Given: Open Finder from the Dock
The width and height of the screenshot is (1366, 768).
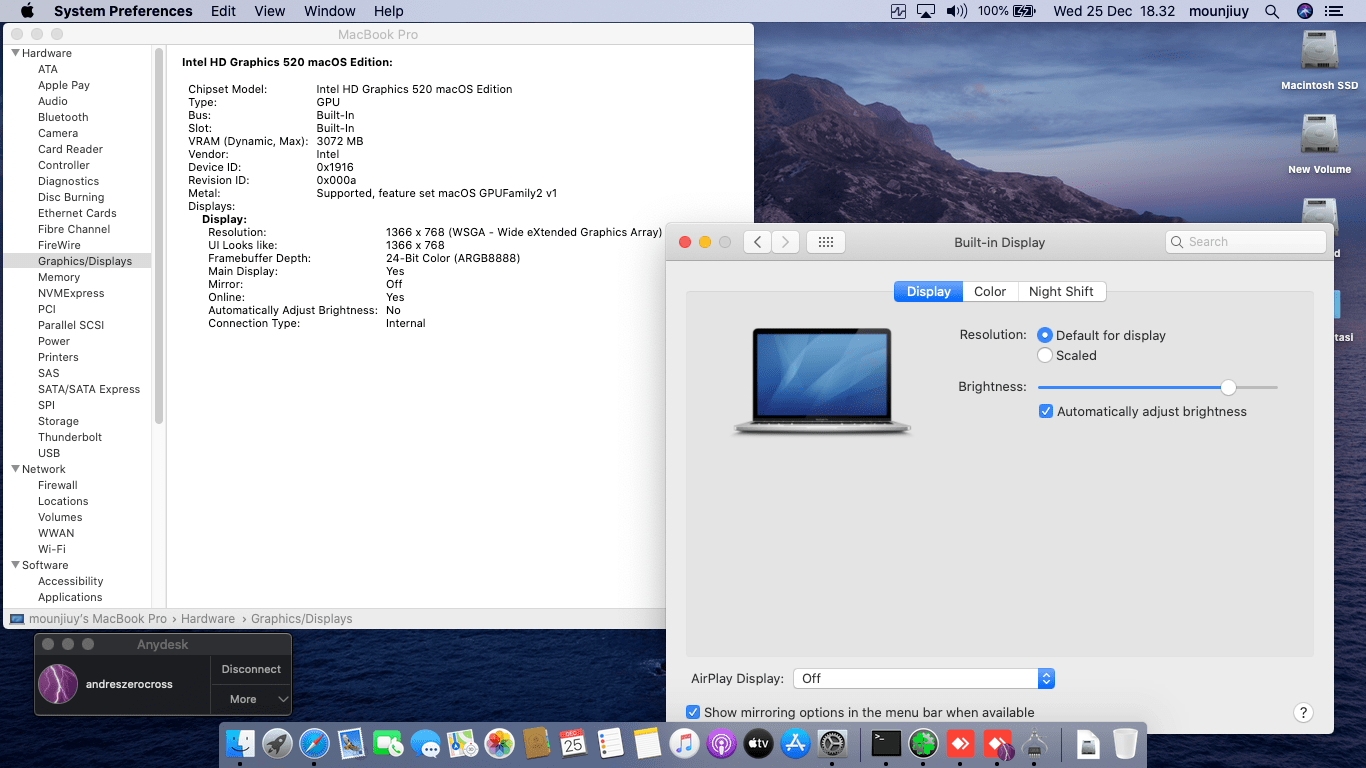Looking at the screenshot, I should 240,743.
